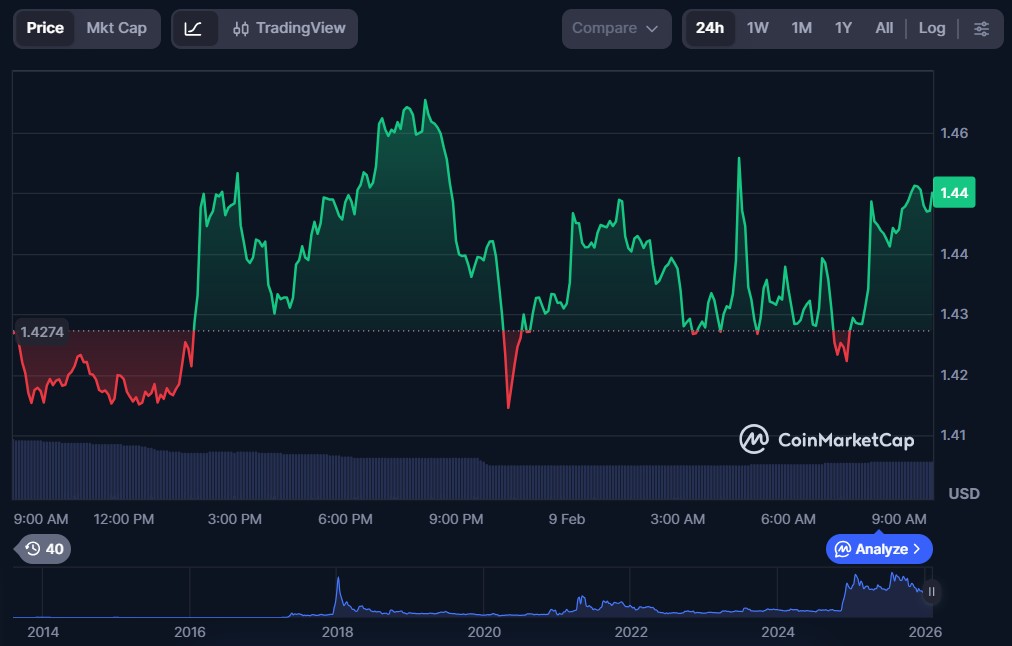The width and height of the screenshot is (1012, 646).
Task: Choose the 1M time range
Action: click(801, 29)
